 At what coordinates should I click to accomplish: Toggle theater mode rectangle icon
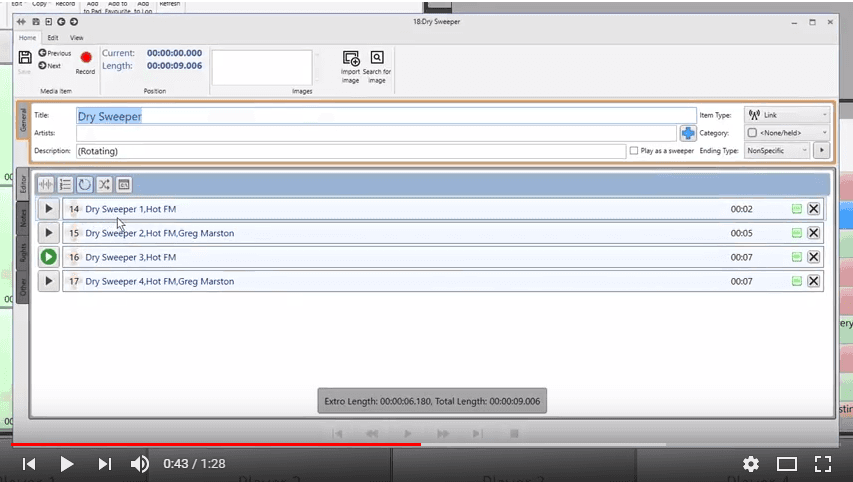[787, 464]
